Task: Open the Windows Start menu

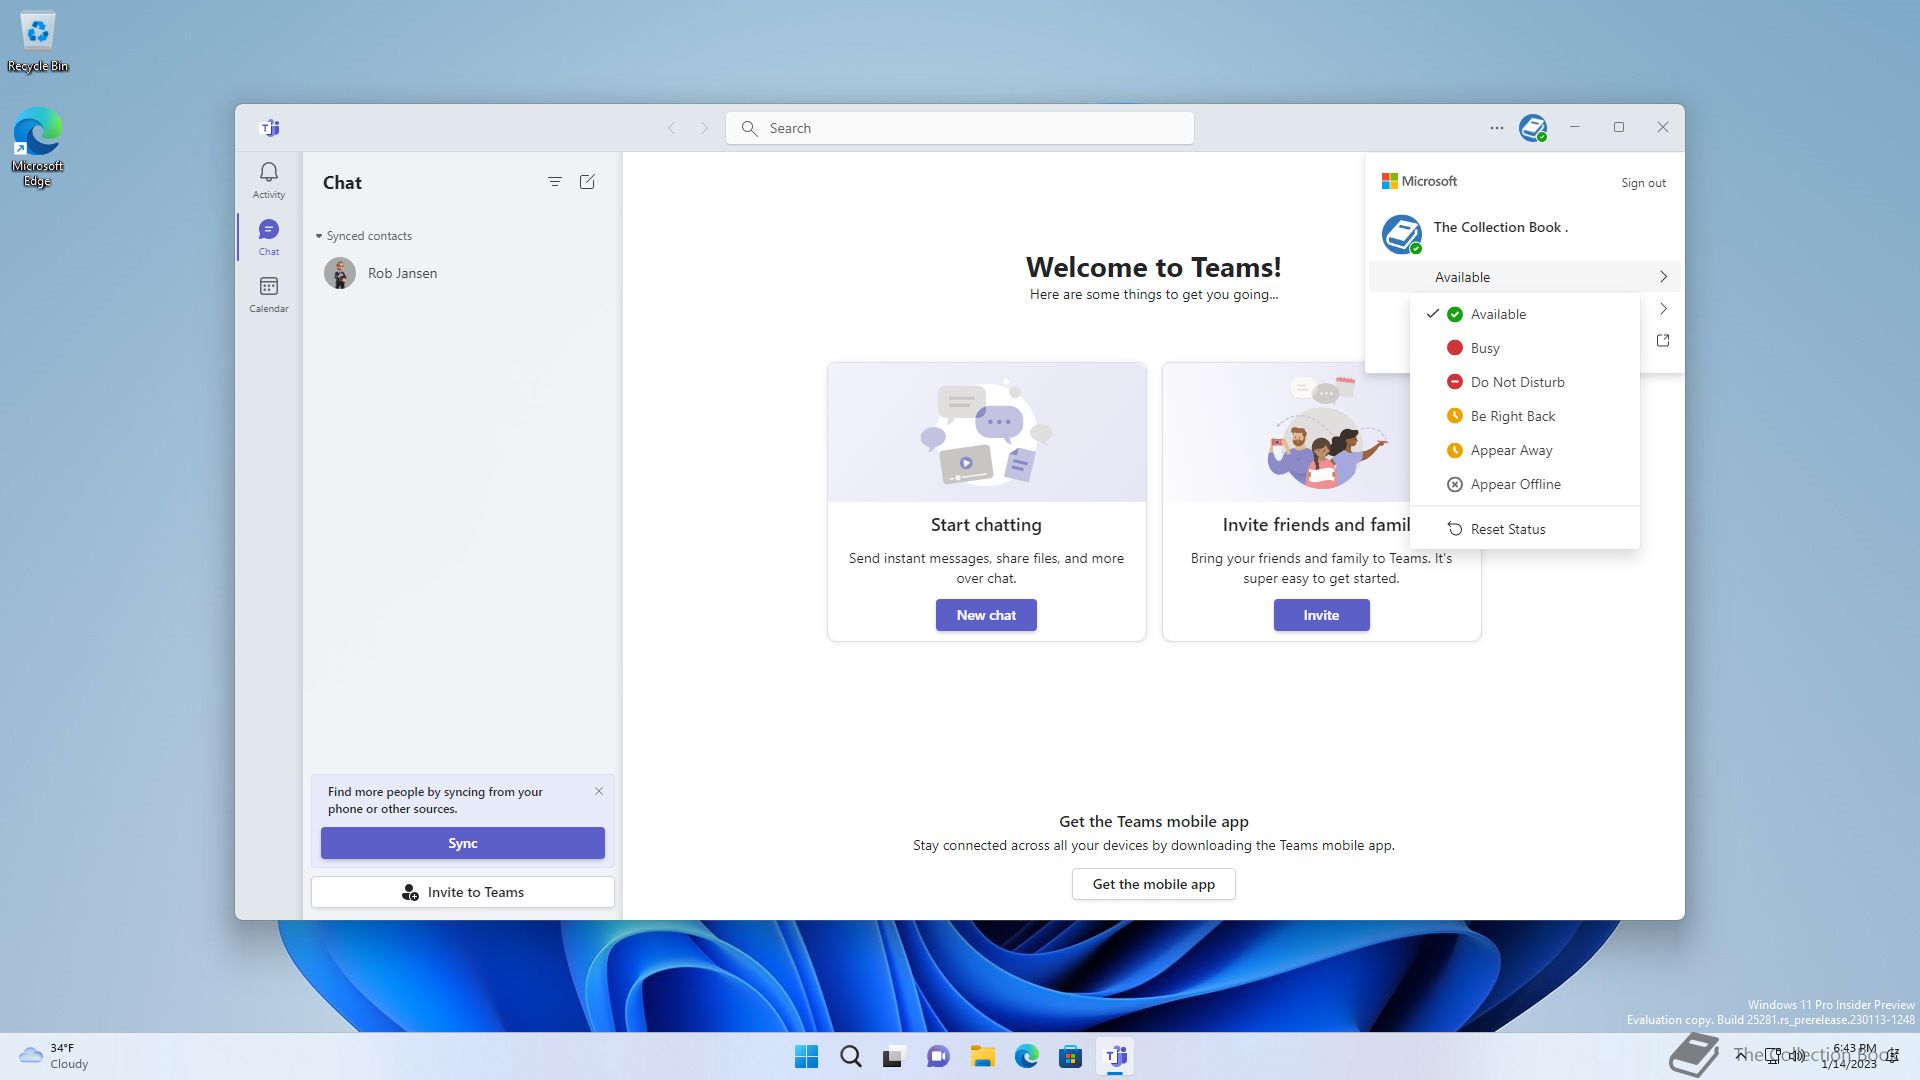Action: point(806,1056)
